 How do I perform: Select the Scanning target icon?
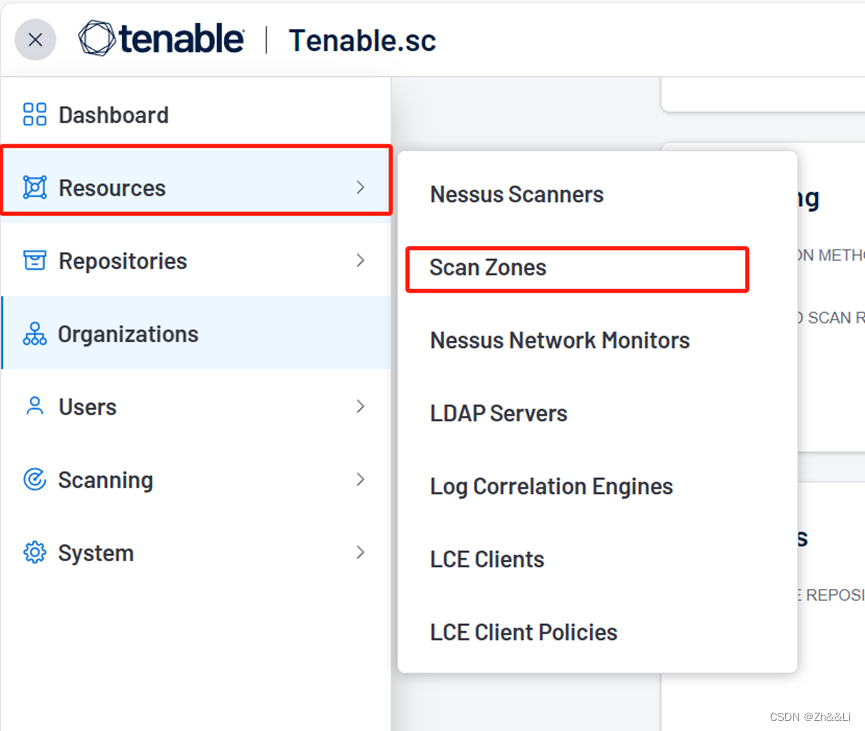pyautogui.click(x=34, y=479)
